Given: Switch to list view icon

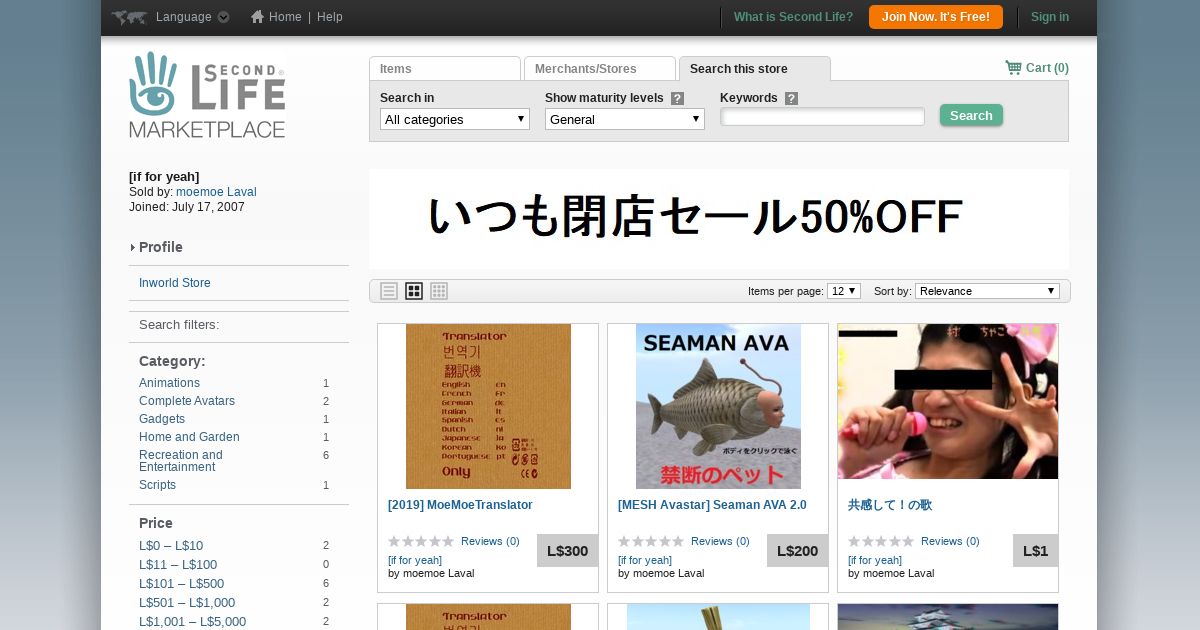Looking at the screenshot, I should point(389,291).
